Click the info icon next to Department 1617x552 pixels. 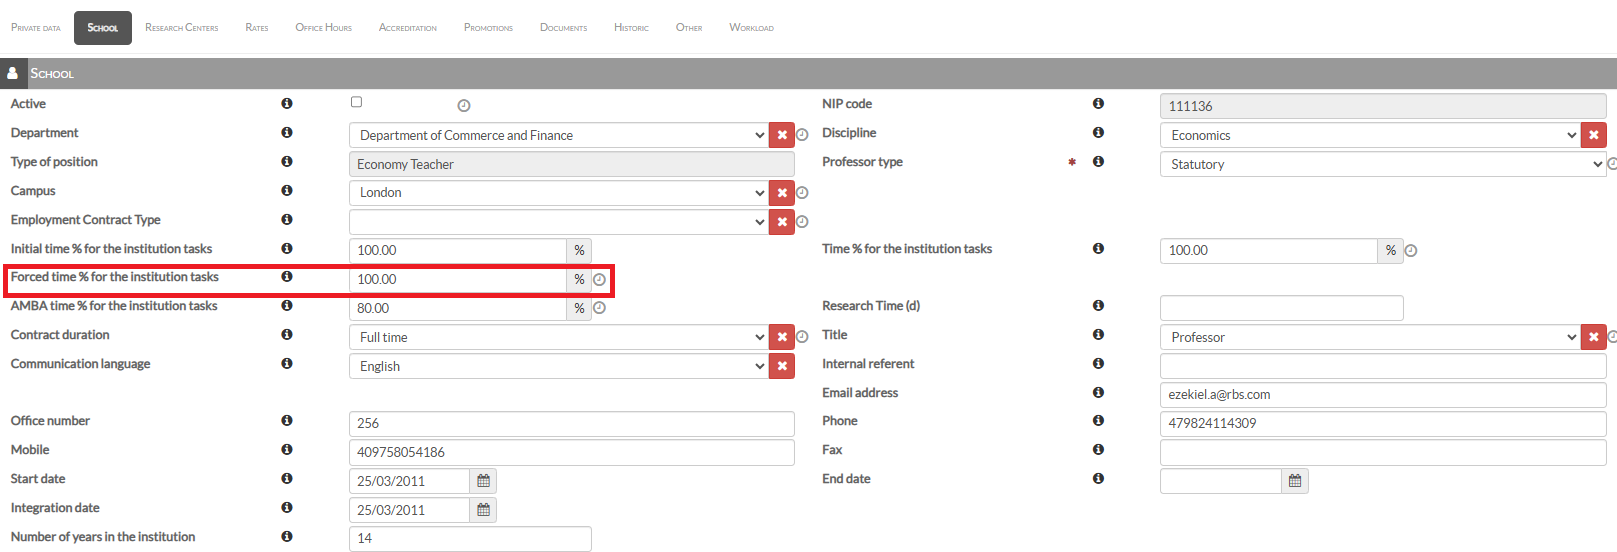point(287,133)
